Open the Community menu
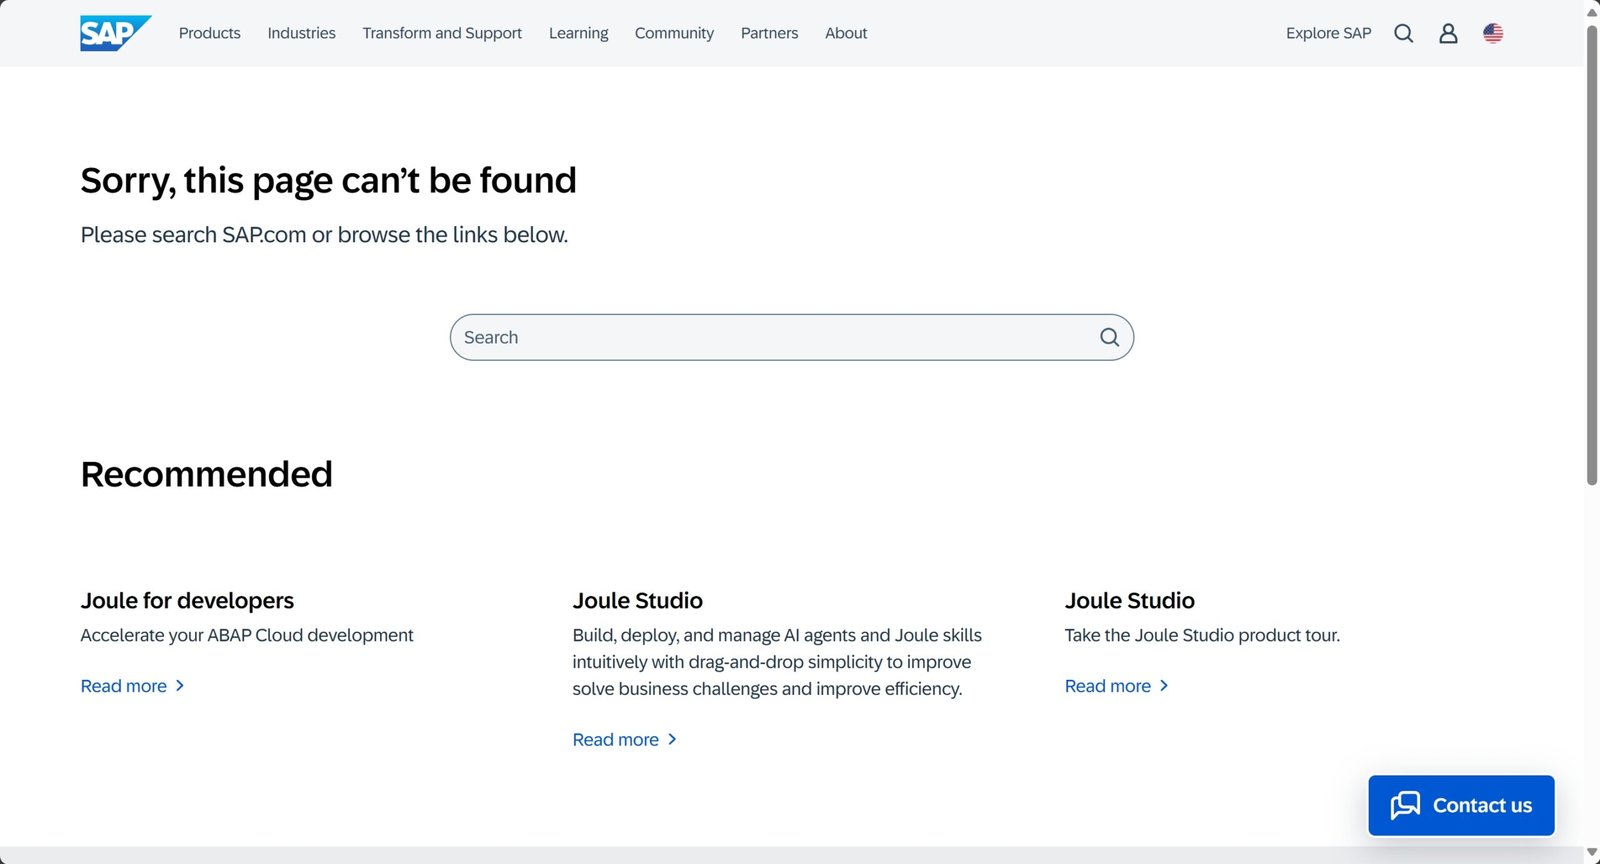Viewport: 1600px width, 864px height. point(674,33)
